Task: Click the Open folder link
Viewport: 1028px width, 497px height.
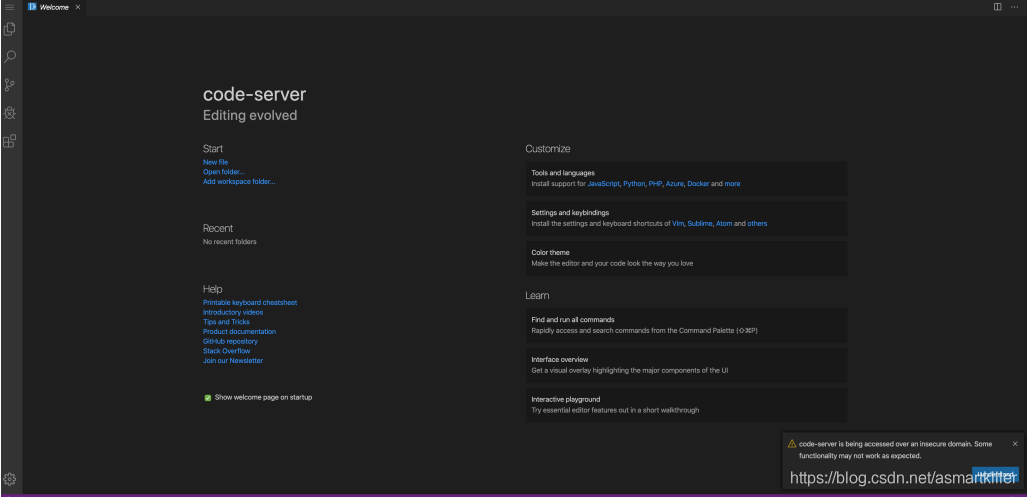Action: point(224,172)
